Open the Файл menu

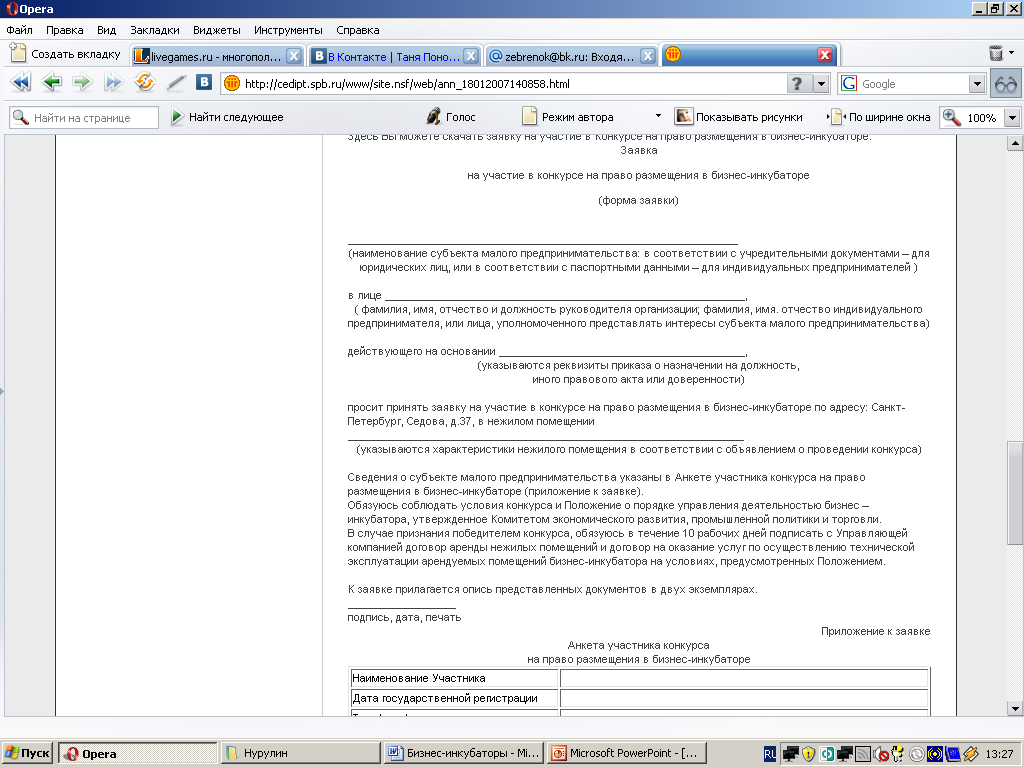[x=20, y=30]
